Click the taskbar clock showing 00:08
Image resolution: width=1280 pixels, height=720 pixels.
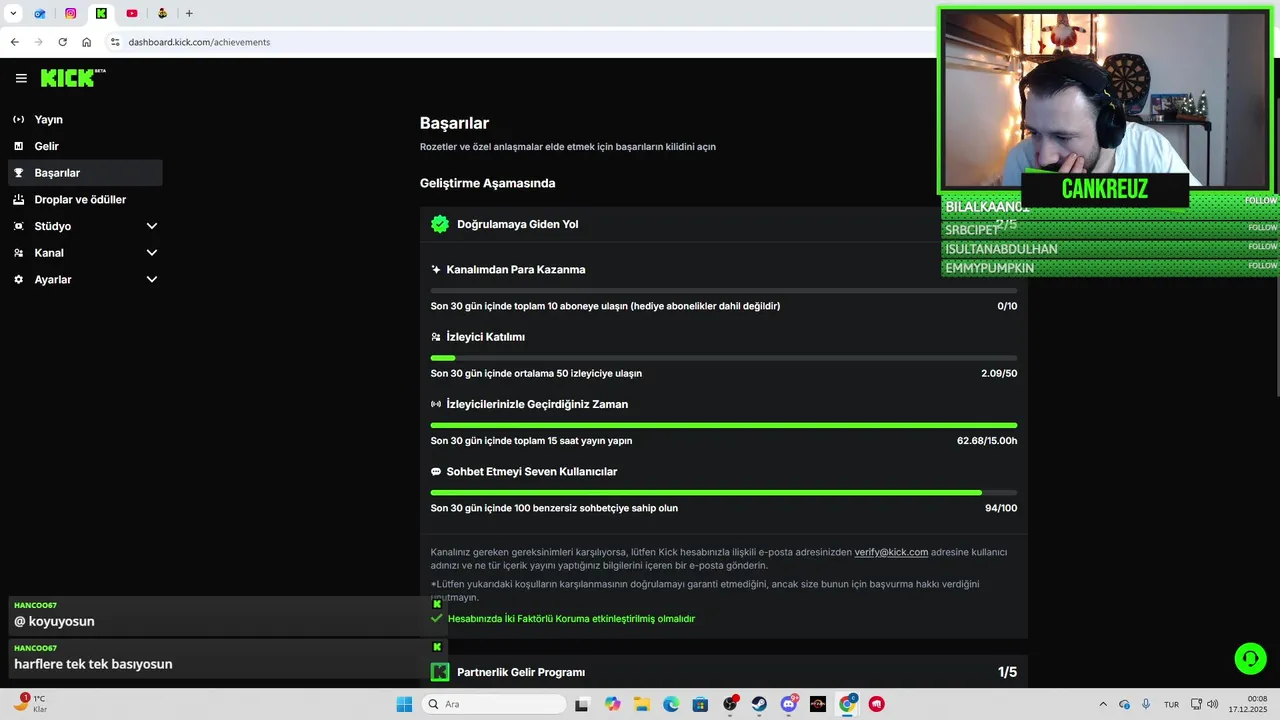coord(1247,704)
